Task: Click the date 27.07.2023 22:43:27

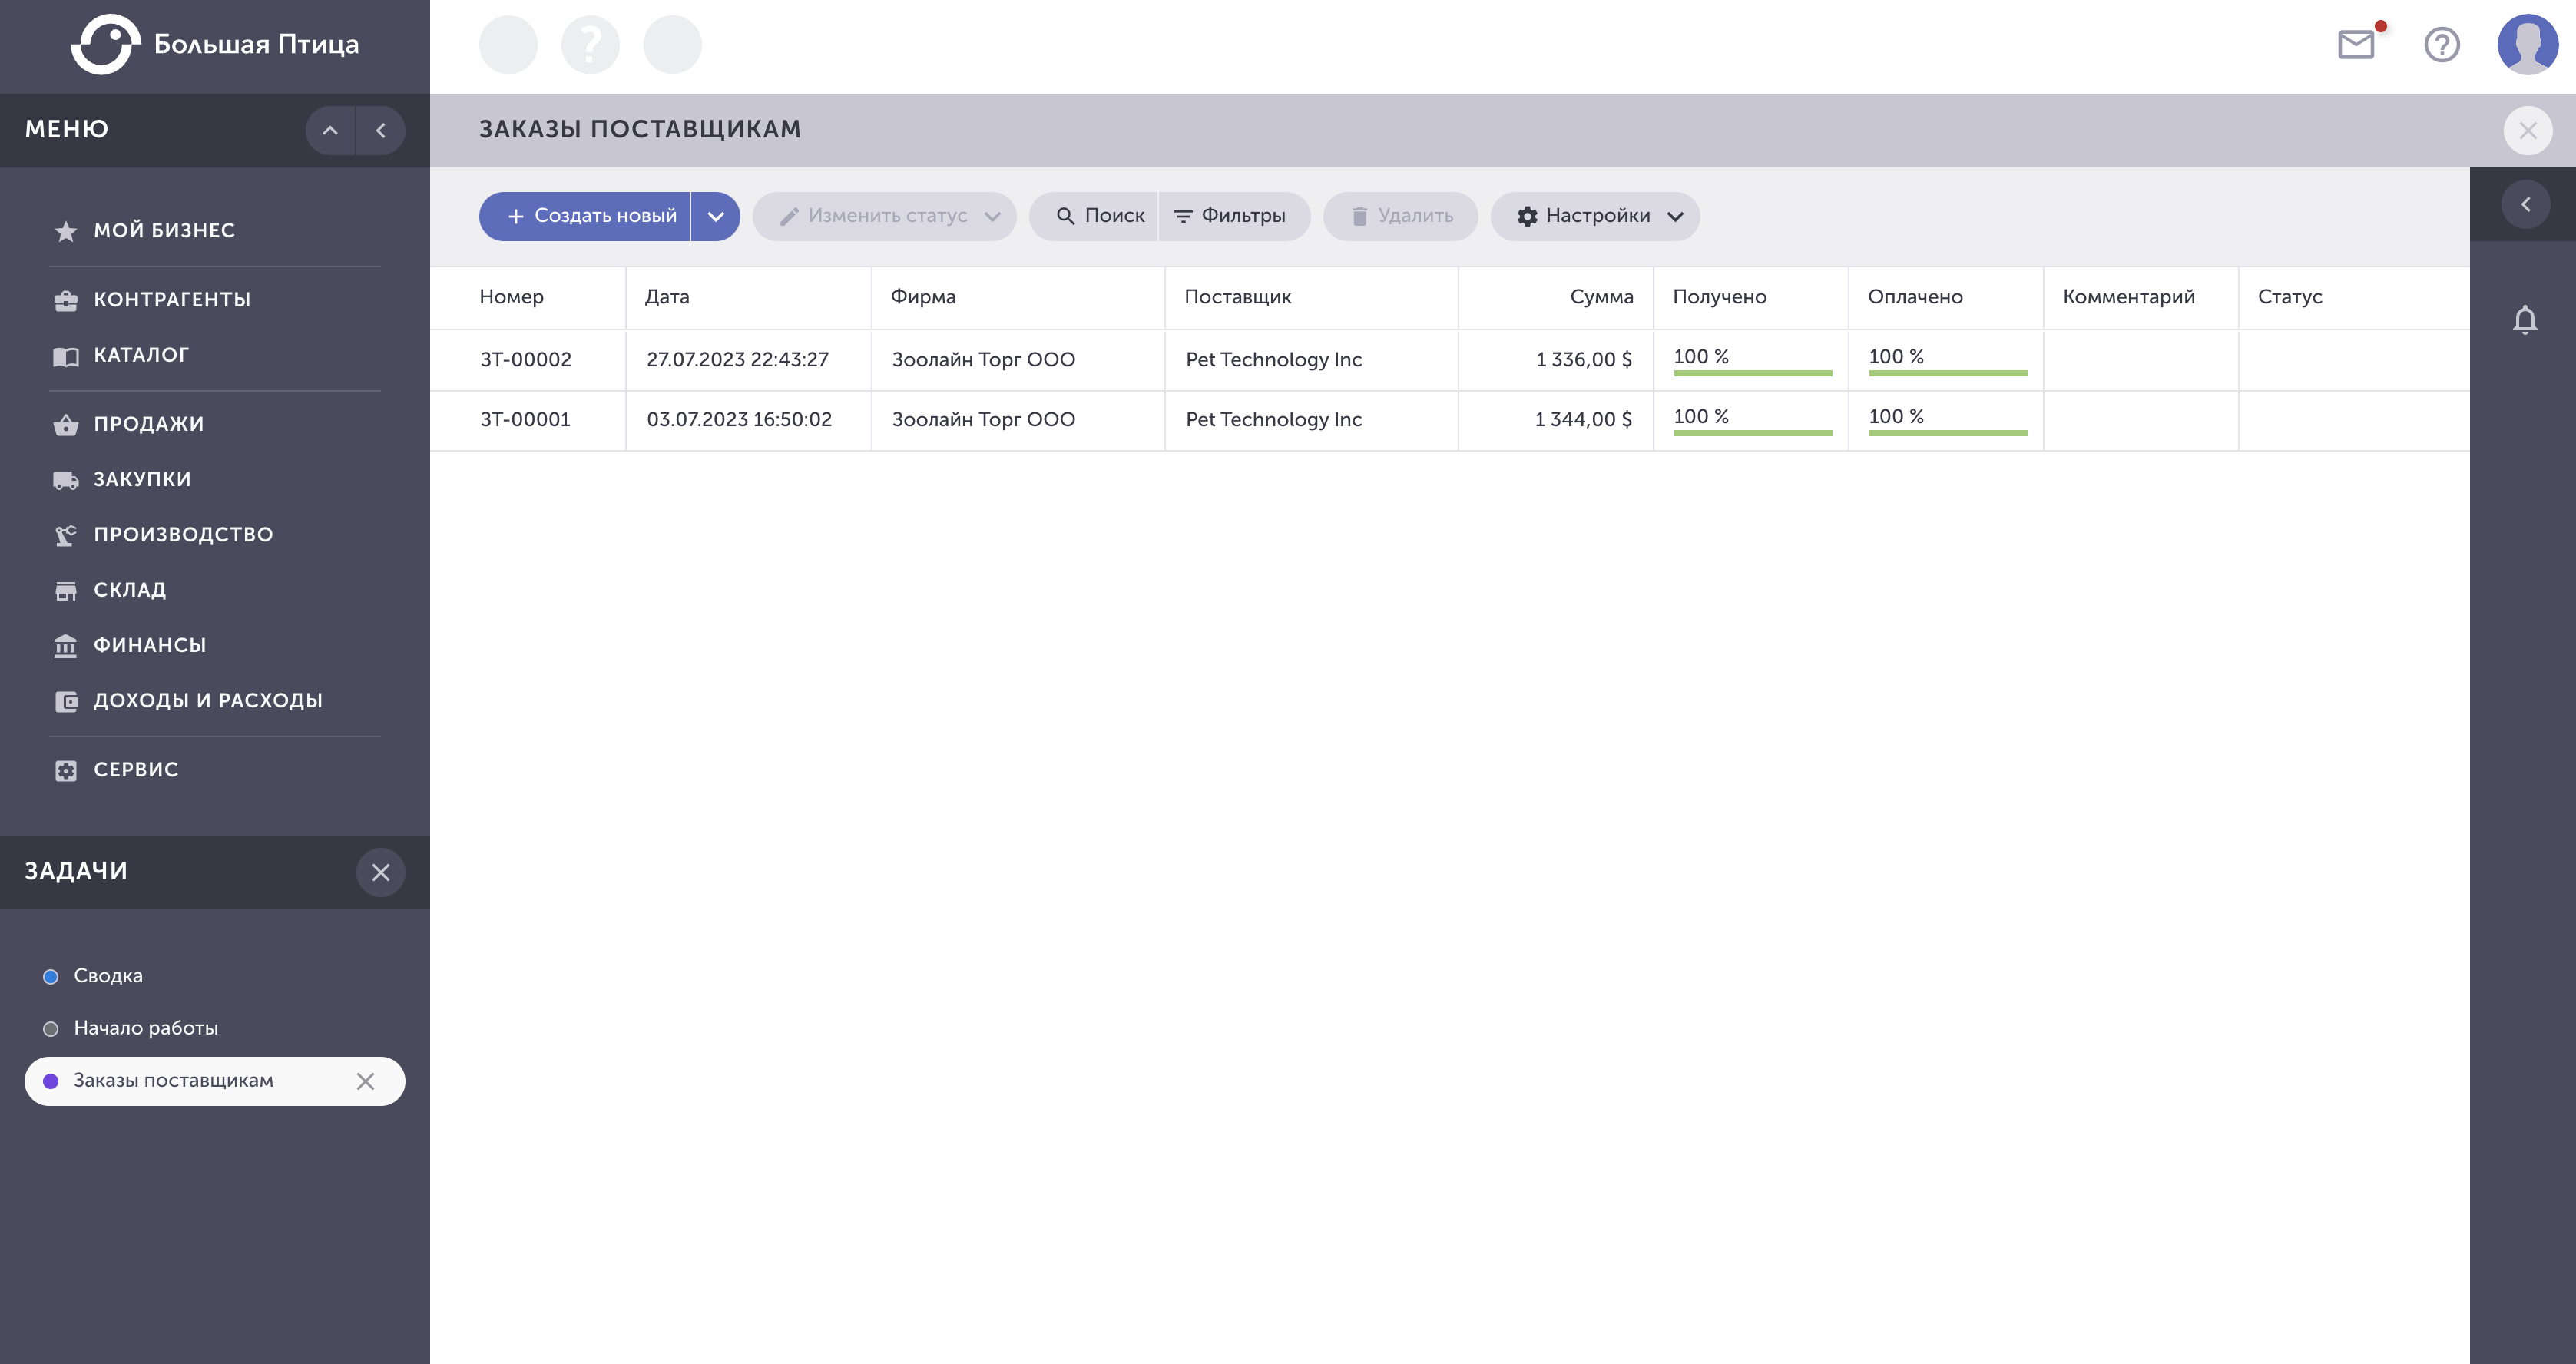Action: 738,360
